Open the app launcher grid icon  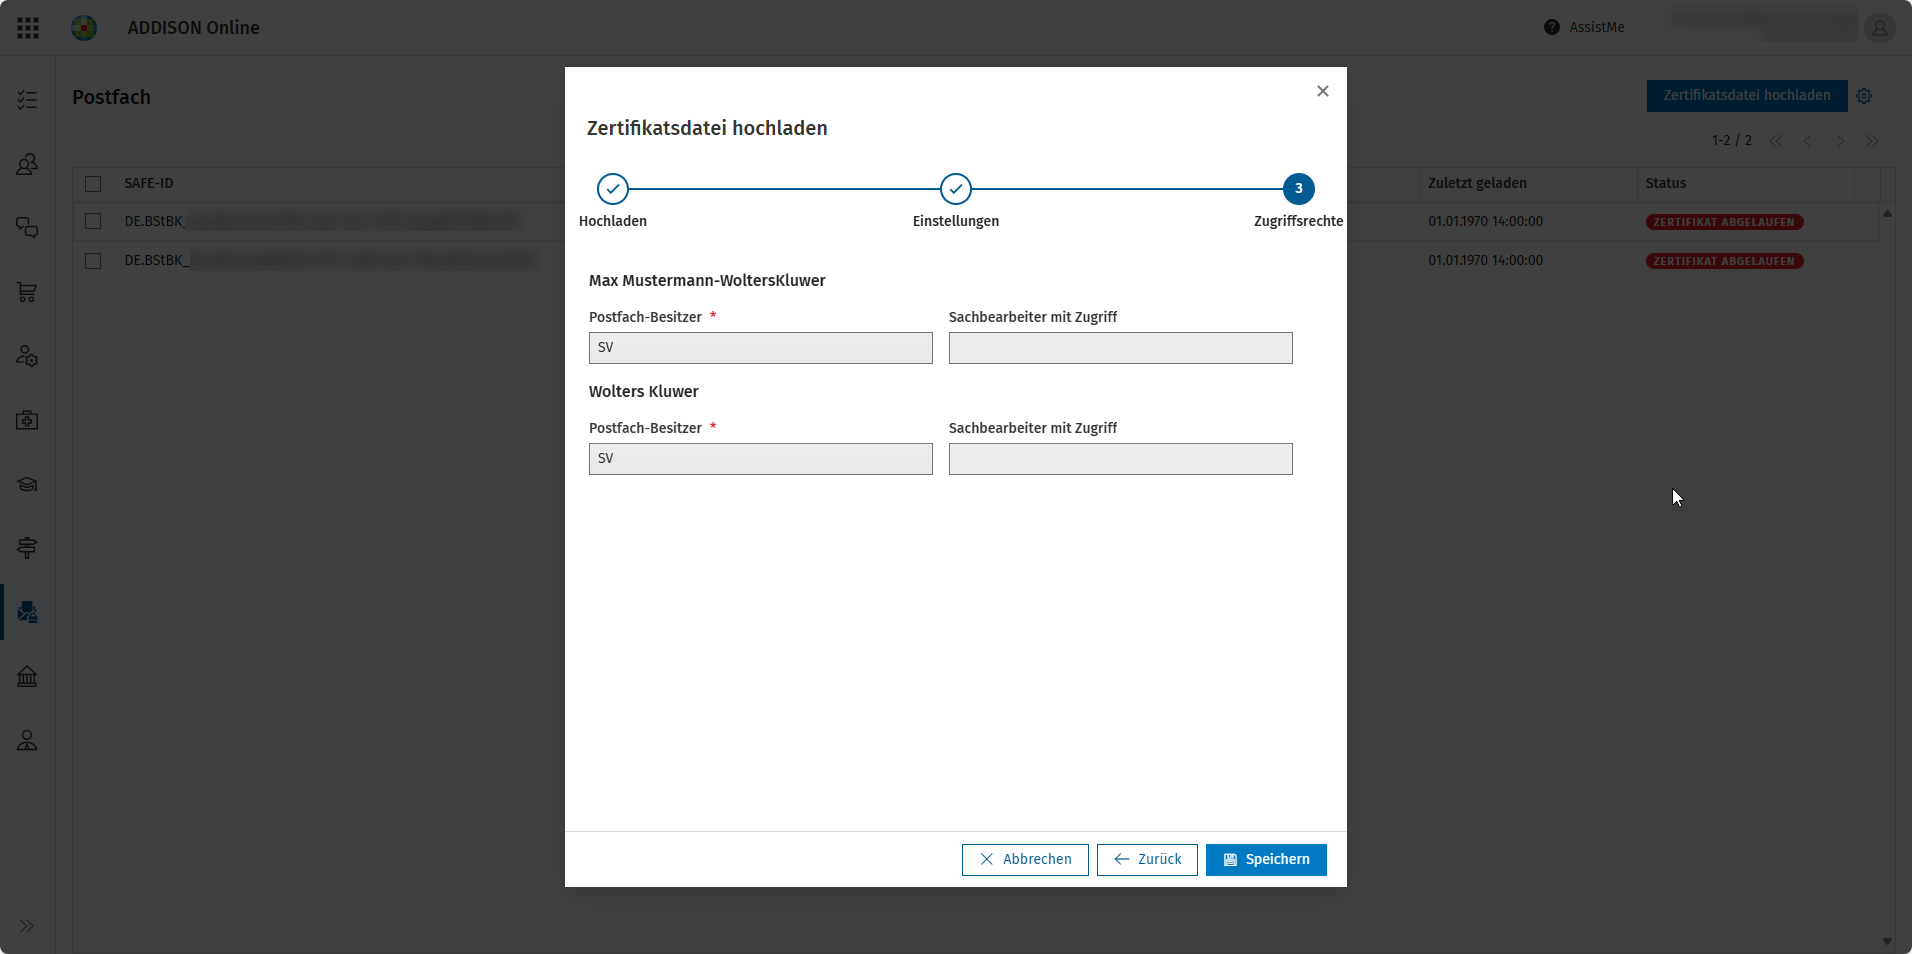(28, 28)
